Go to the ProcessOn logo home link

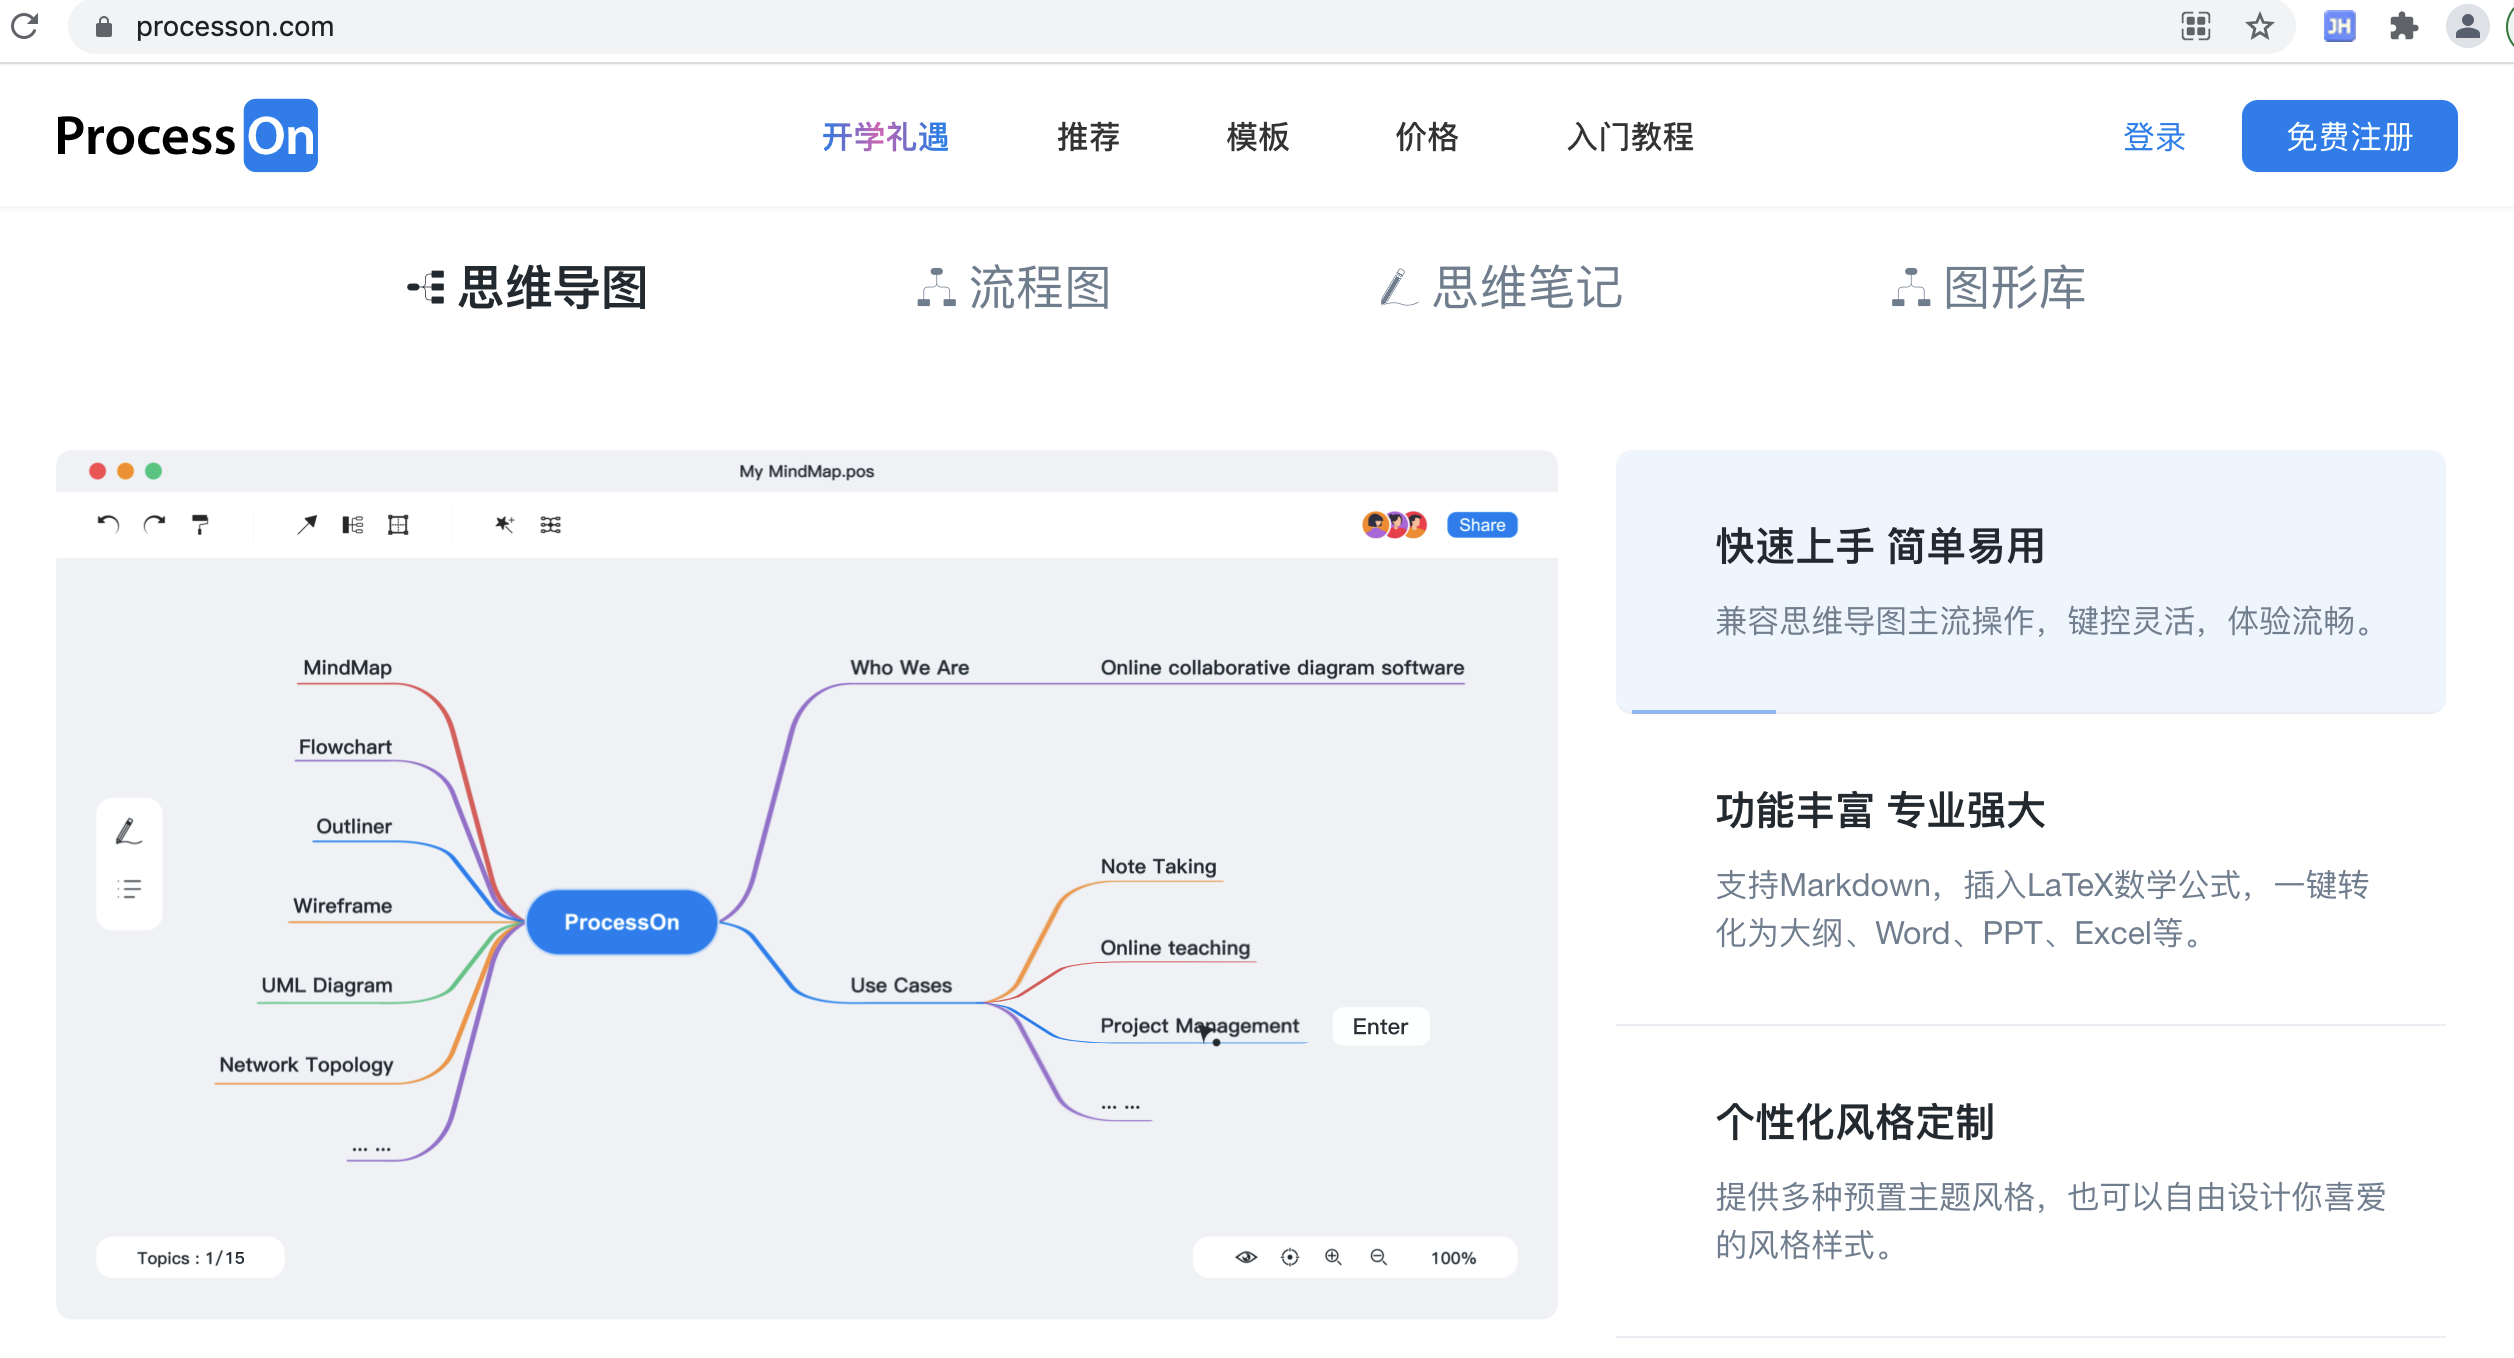187,136
